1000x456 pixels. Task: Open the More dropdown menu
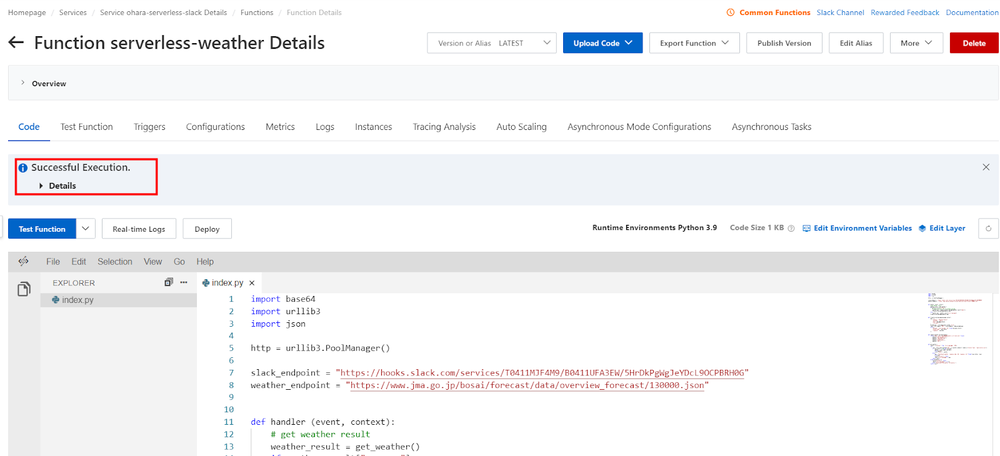(x=915, y=43)
